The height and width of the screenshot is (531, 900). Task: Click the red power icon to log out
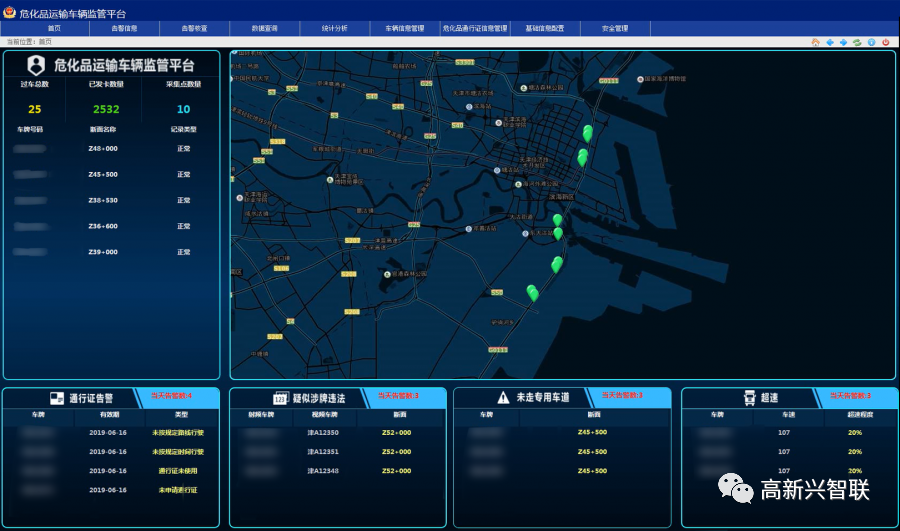(885, 42)
